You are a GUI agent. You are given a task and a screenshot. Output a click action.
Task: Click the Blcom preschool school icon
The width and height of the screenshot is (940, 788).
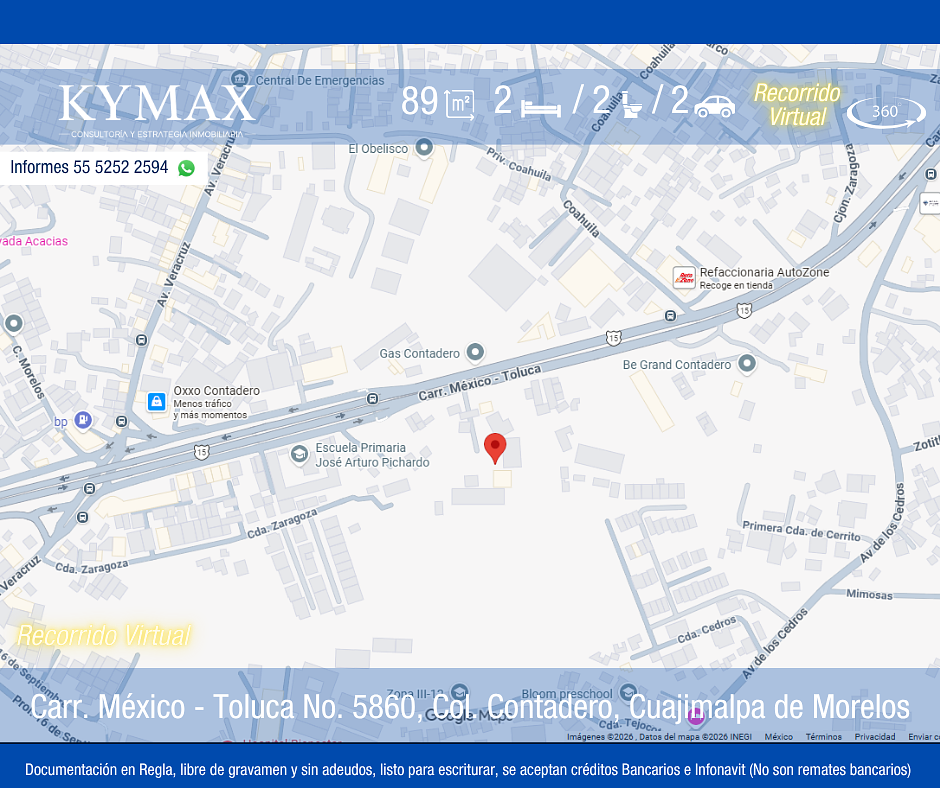(x=628, y=692)
